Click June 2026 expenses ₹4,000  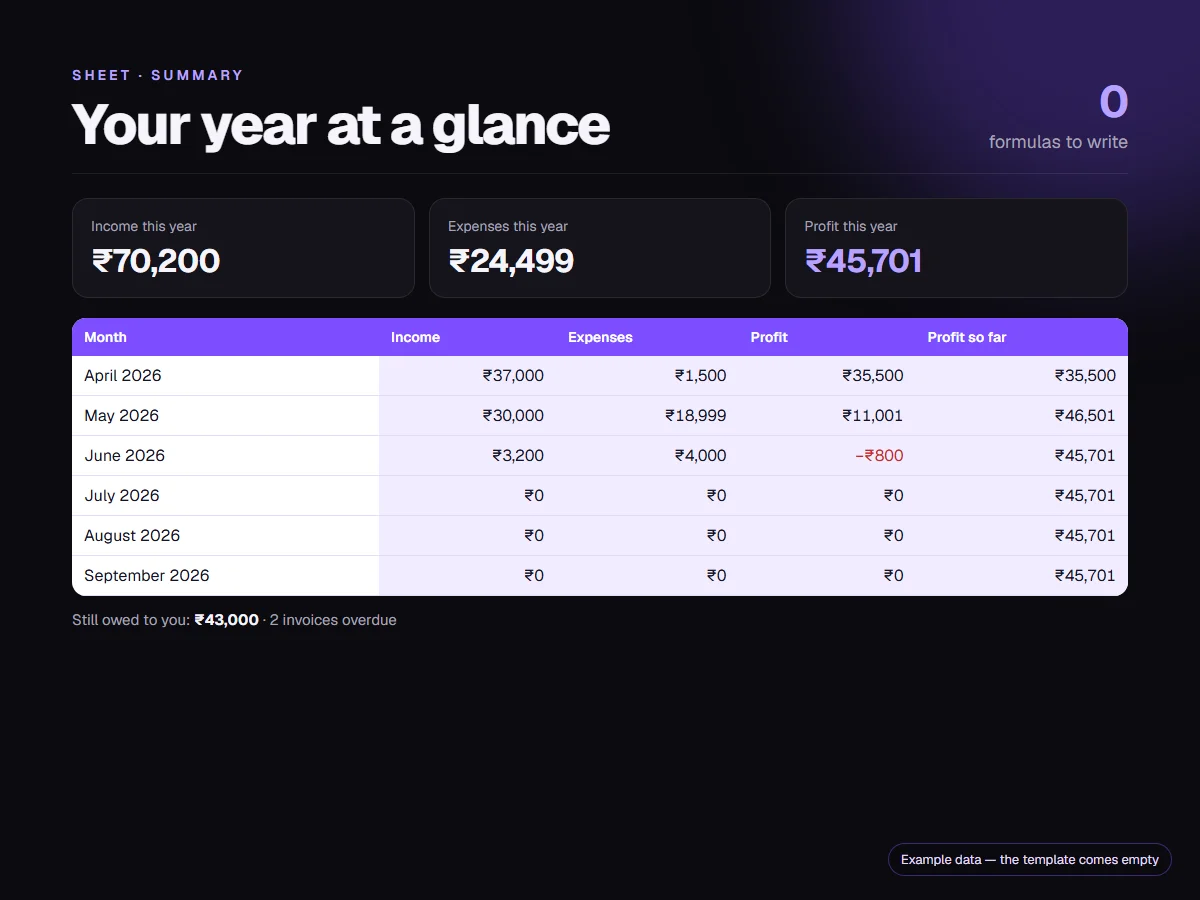tap(700, 456)
